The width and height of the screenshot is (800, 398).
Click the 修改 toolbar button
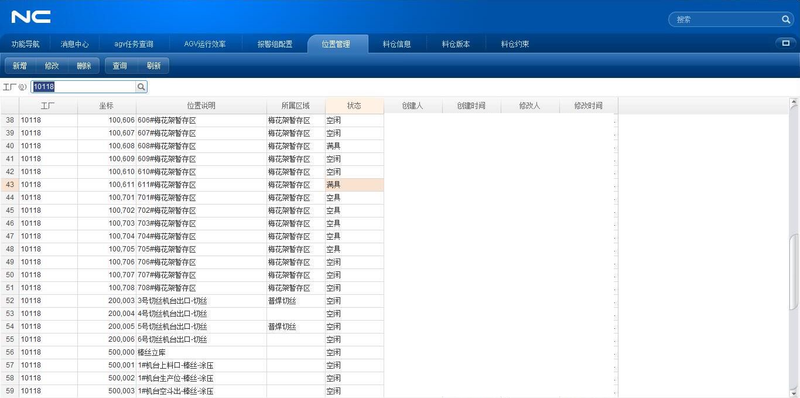(x=52, y=66)
